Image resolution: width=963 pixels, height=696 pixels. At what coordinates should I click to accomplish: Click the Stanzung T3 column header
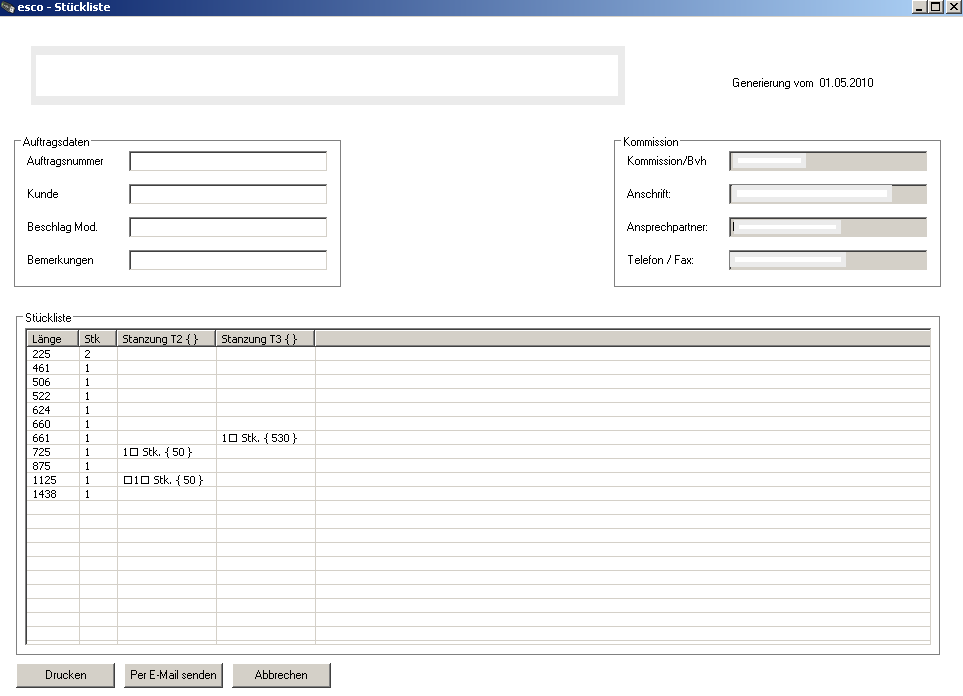point(265,339)
